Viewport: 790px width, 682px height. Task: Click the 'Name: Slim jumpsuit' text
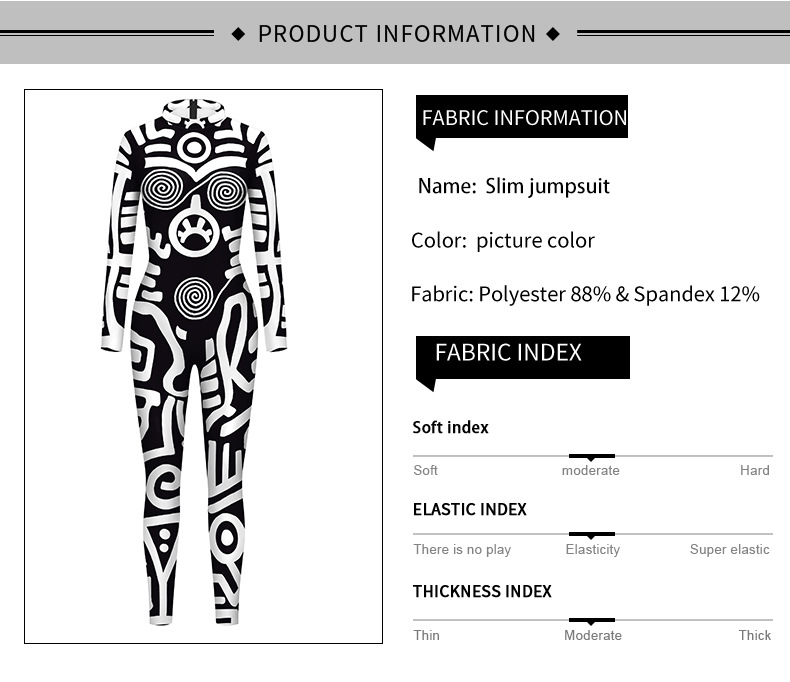pyautogui.click(x=513, y=187)
